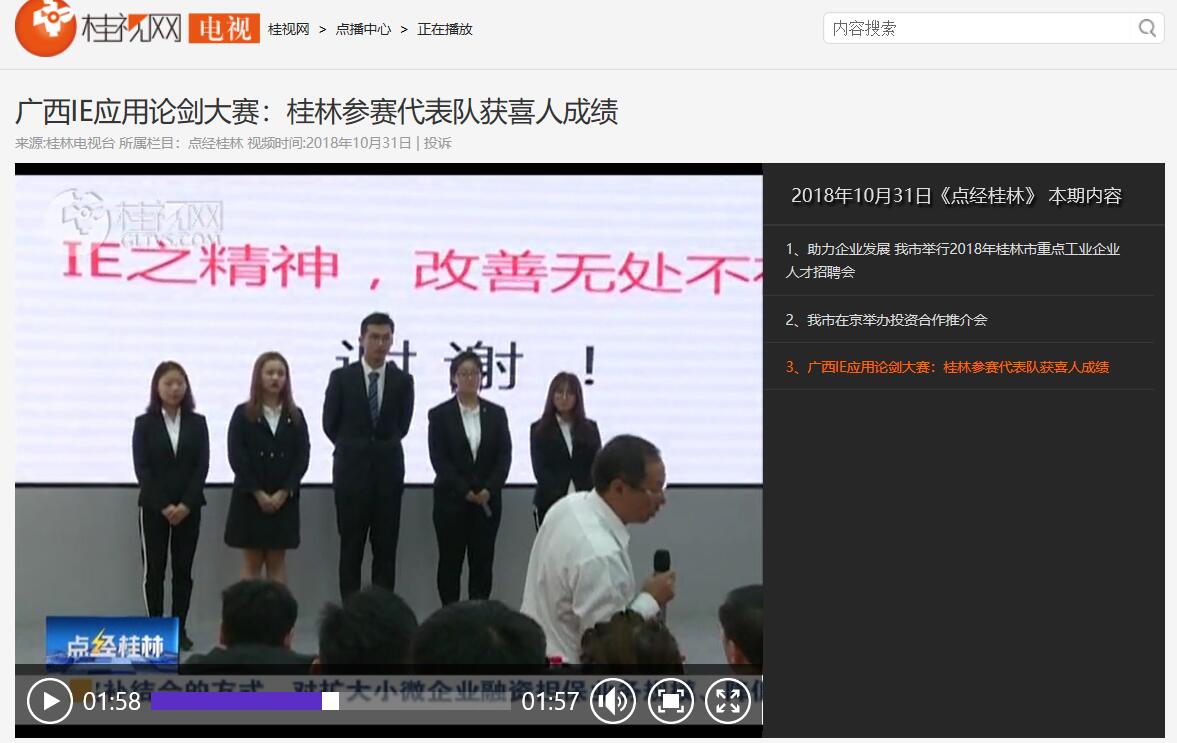Select highlighted item 3 广西IE应用论剑大赛
The image size is (1177, 743).
pyautogui.click(x=947, y=367)
